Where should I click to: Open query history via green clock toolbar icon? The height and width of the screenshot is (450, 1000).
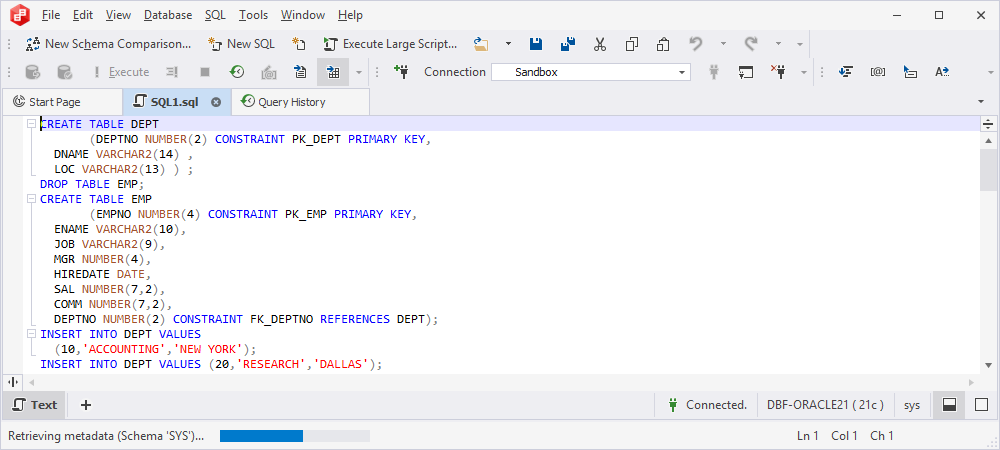coord(237,72)
